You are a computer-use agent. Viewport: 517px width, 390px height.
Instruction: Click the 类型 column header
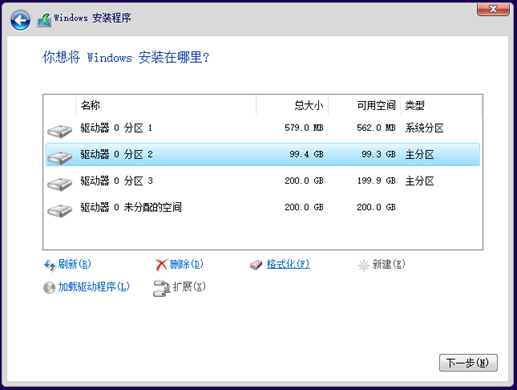(441, 105)
